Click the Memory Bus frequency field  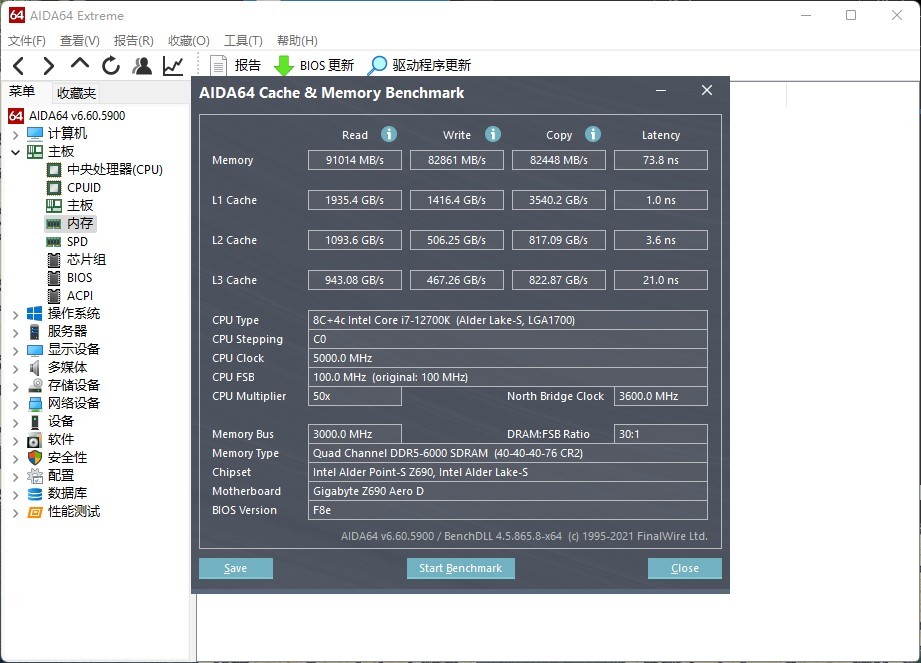354,433
